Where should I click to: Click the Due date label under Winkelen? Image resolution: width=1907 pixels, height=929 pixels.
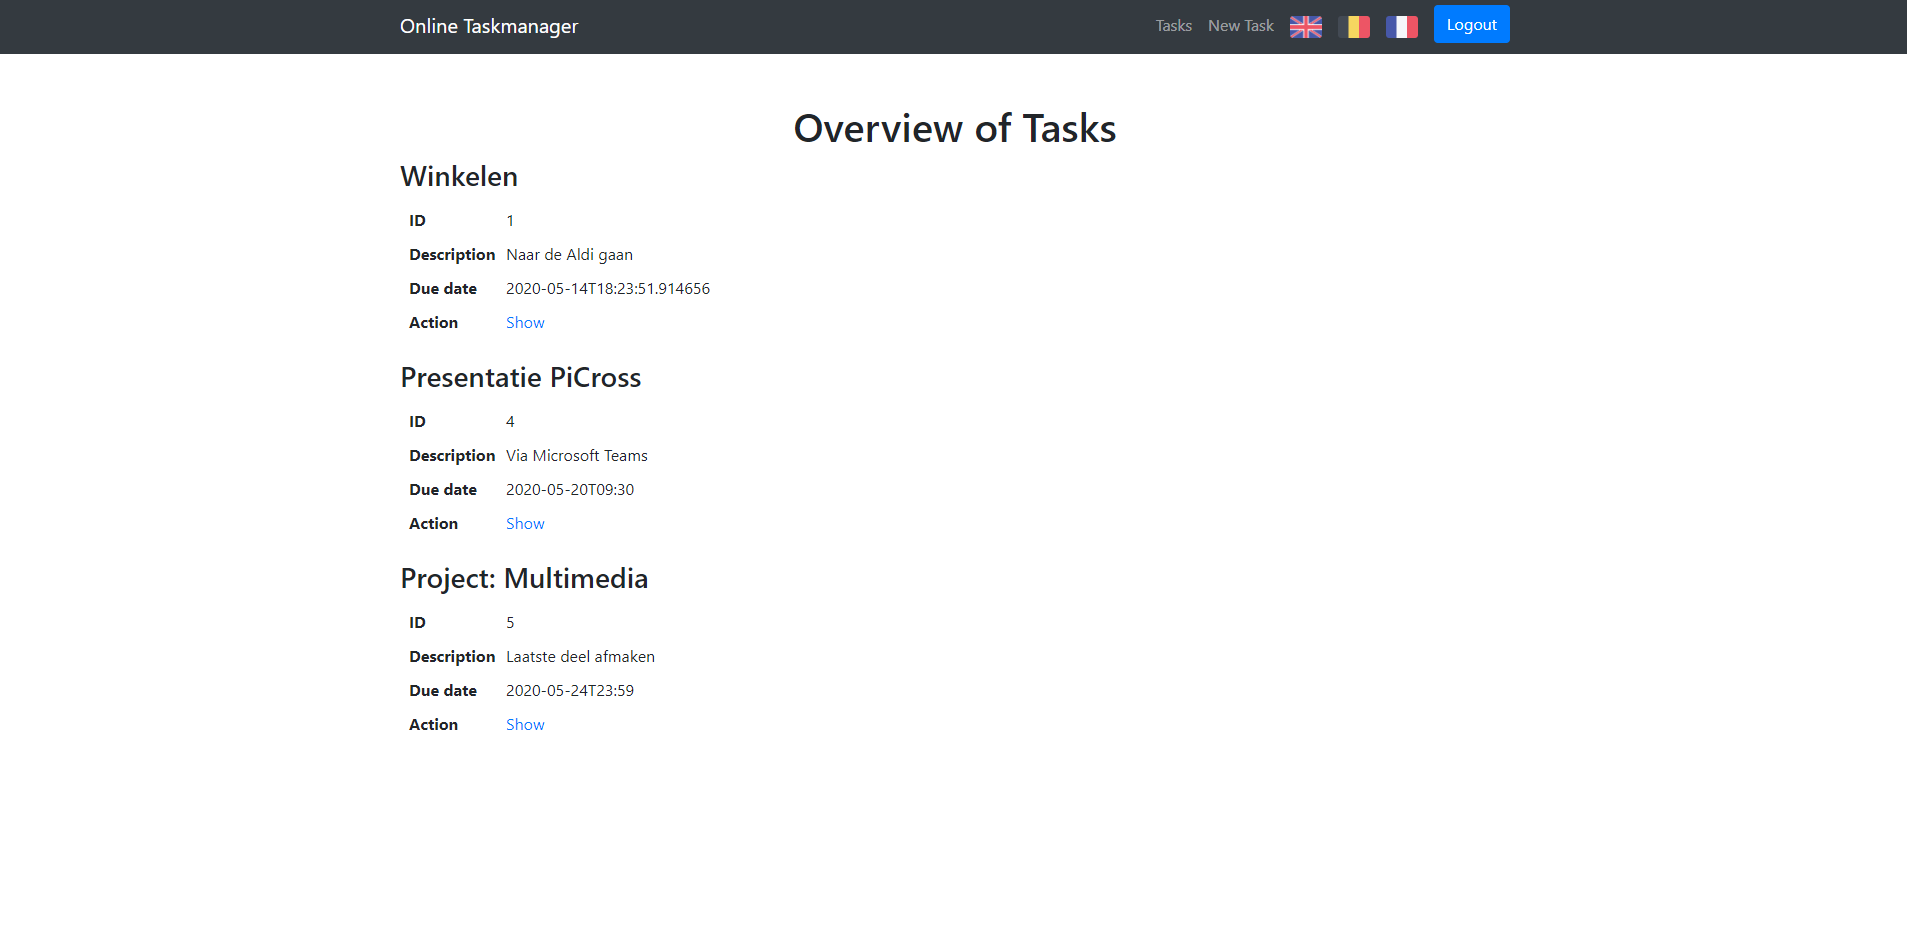443,289
